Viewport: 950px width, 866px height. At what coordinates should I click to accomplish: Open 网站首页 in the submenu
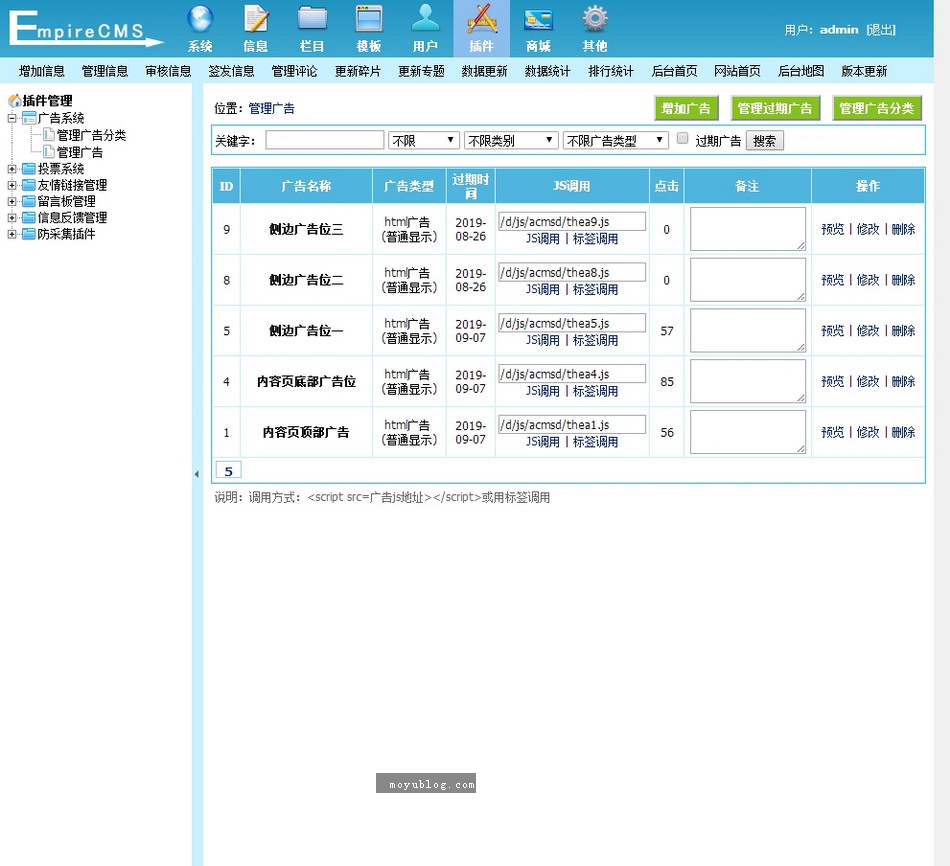[x=737, y=72]
